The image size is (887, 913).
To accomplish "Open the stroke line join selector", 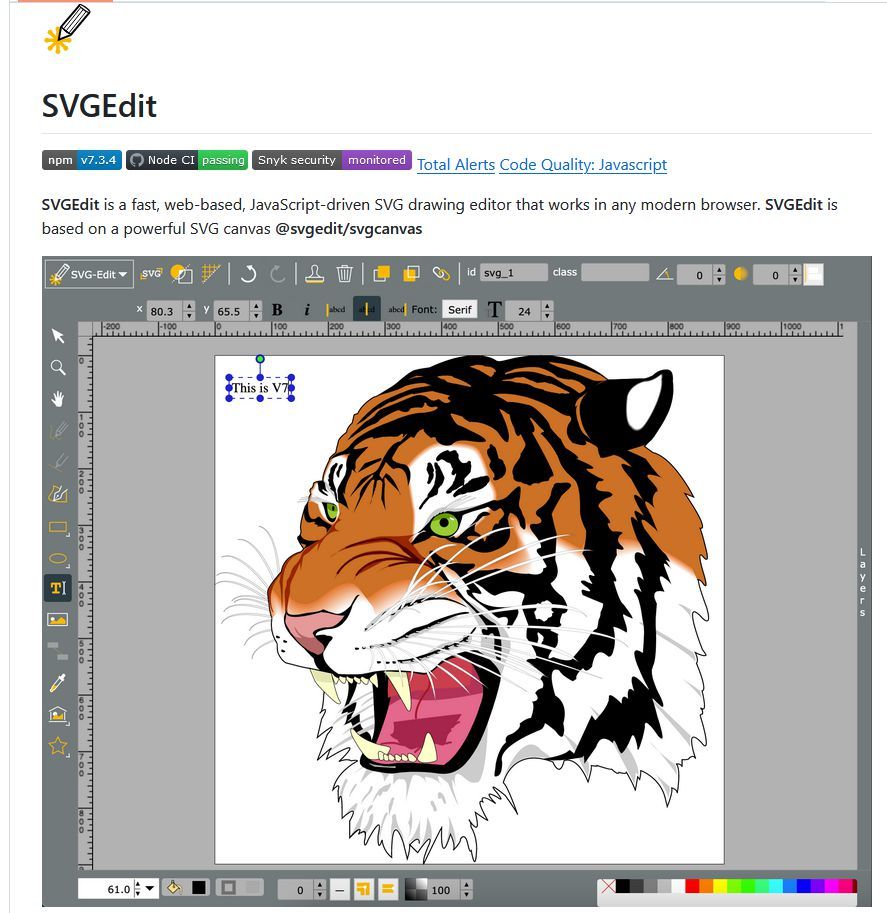I will (363, 889).
